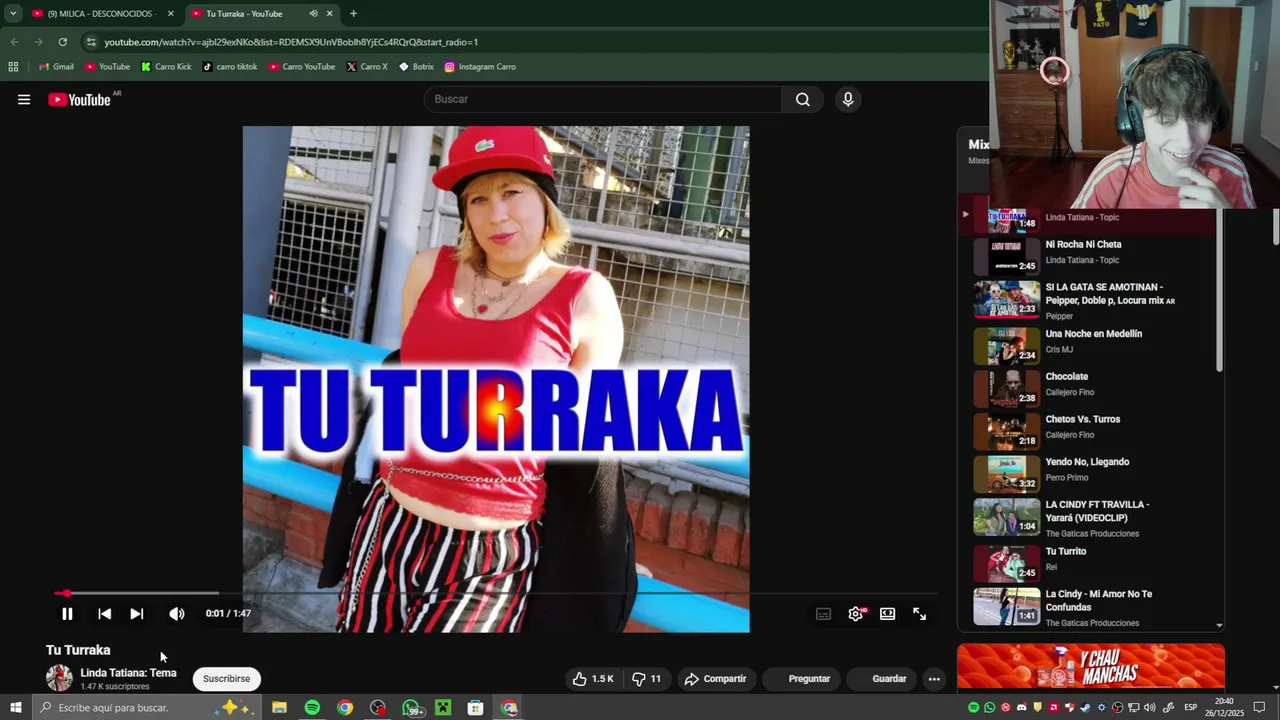
Task: Pause the video
Action: click(67, 614)
